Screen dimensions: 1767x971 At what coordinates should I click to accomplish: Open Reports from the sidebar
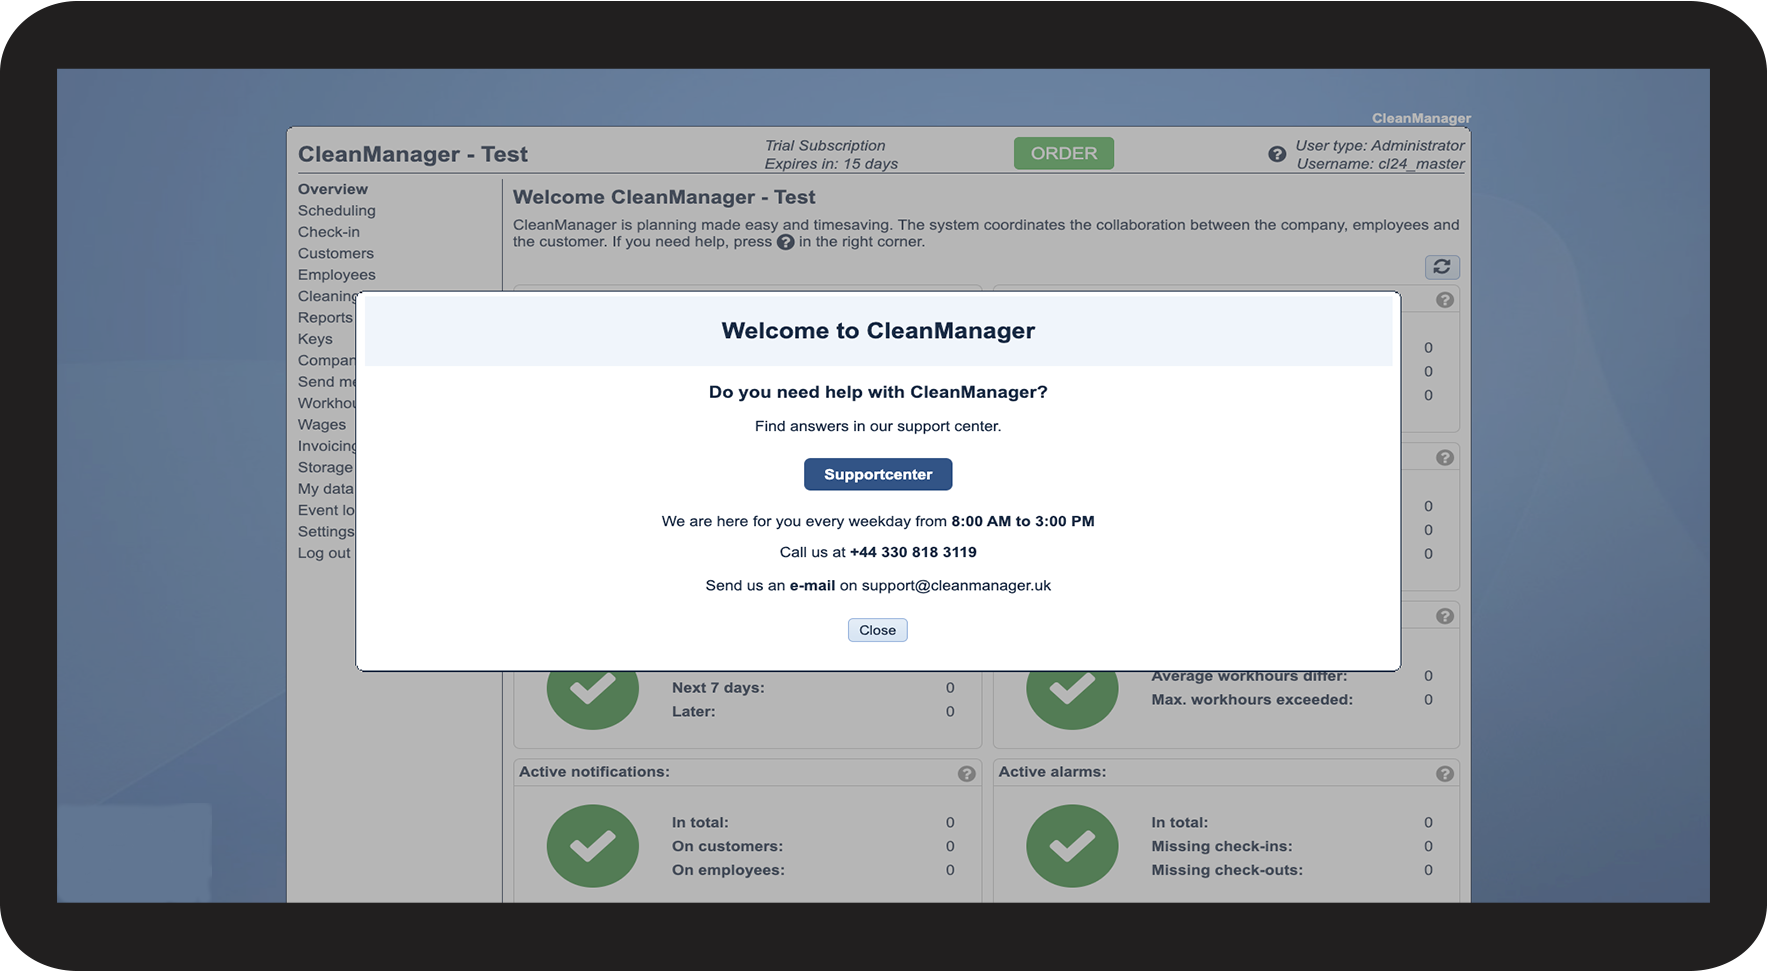pyautogui.click(x=326, y=318)
